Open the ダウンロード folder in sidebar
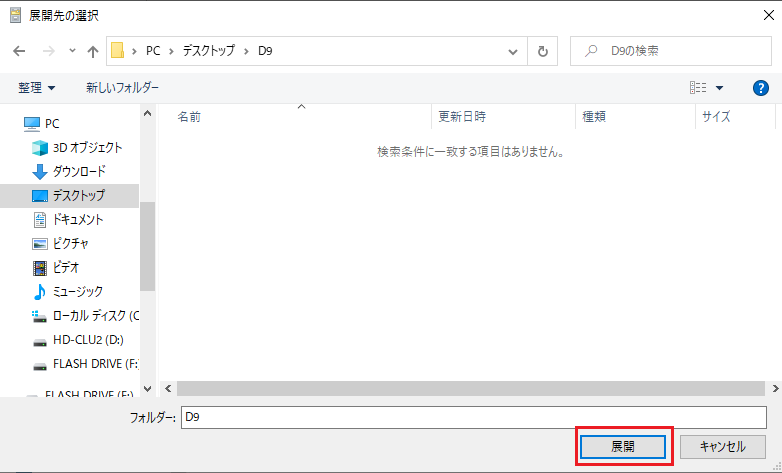Viewport: 782px width, 473px height. coord(86,171)
